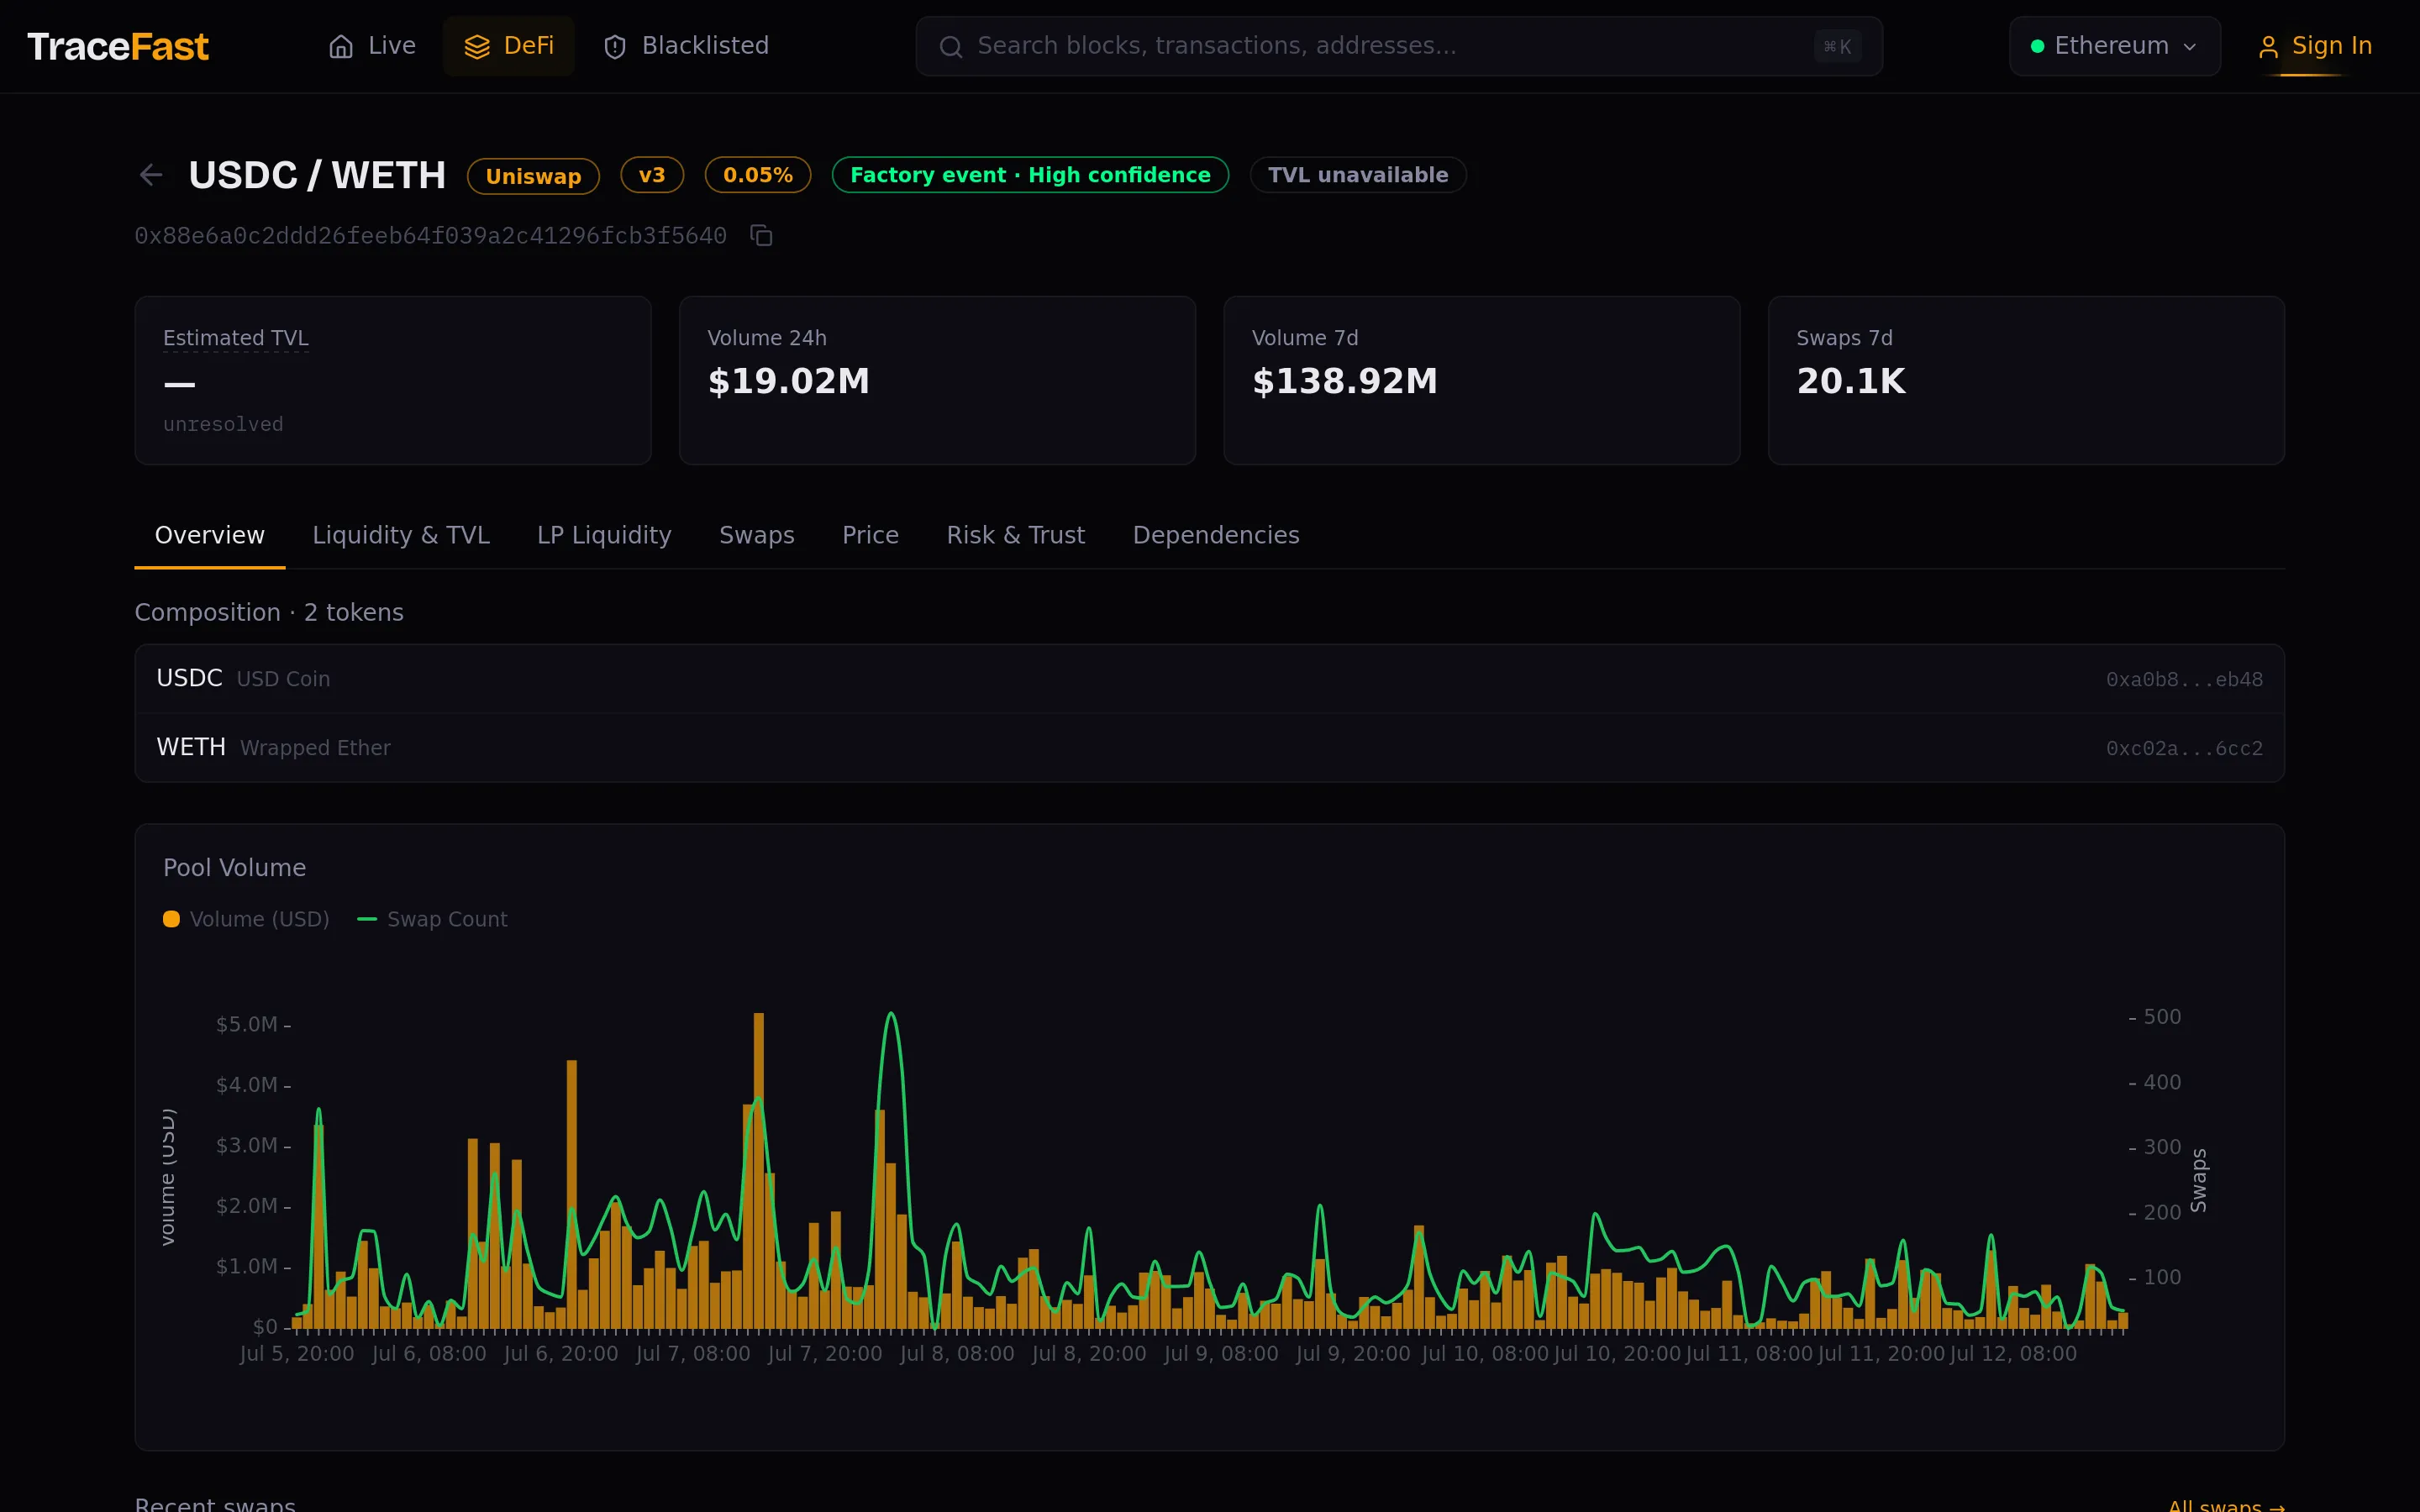The image size is (2420, 1512).
Task: Click the Estimated TVL label
Action: (x=236, y=338)
